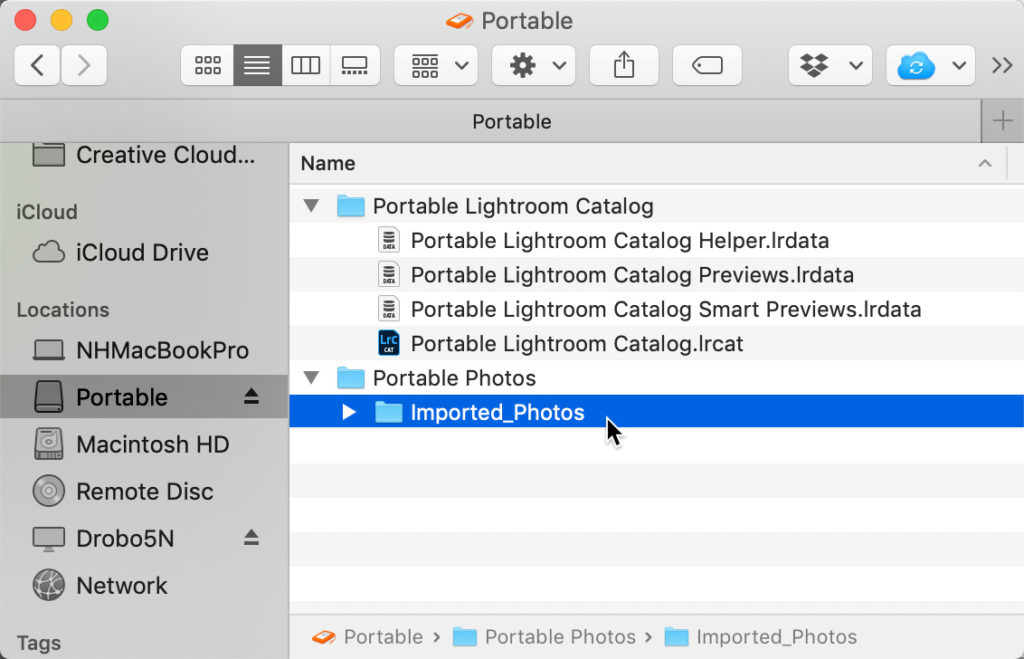1024x659 pixels.
Task: Select Portable Lightroom Catalog Smart Previews.lrdata
Action: coord(656,309)
